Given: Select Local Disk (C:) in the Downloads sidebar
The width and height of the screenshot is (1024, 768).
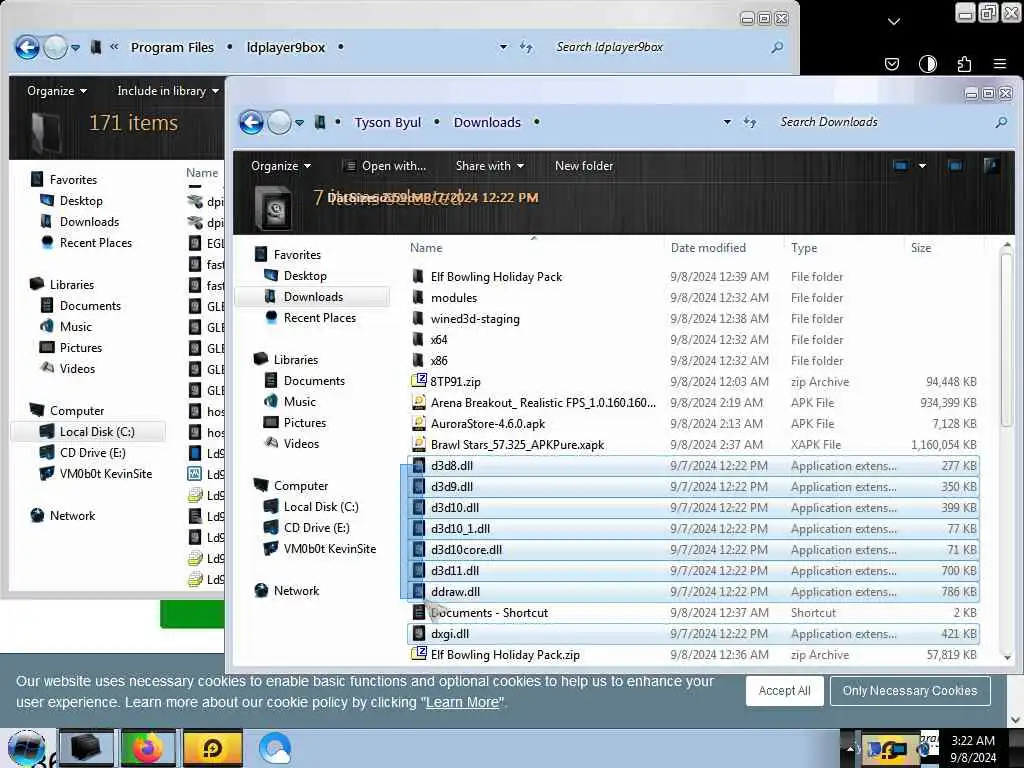Looking at the screenshot, I should tap(321, 507).
